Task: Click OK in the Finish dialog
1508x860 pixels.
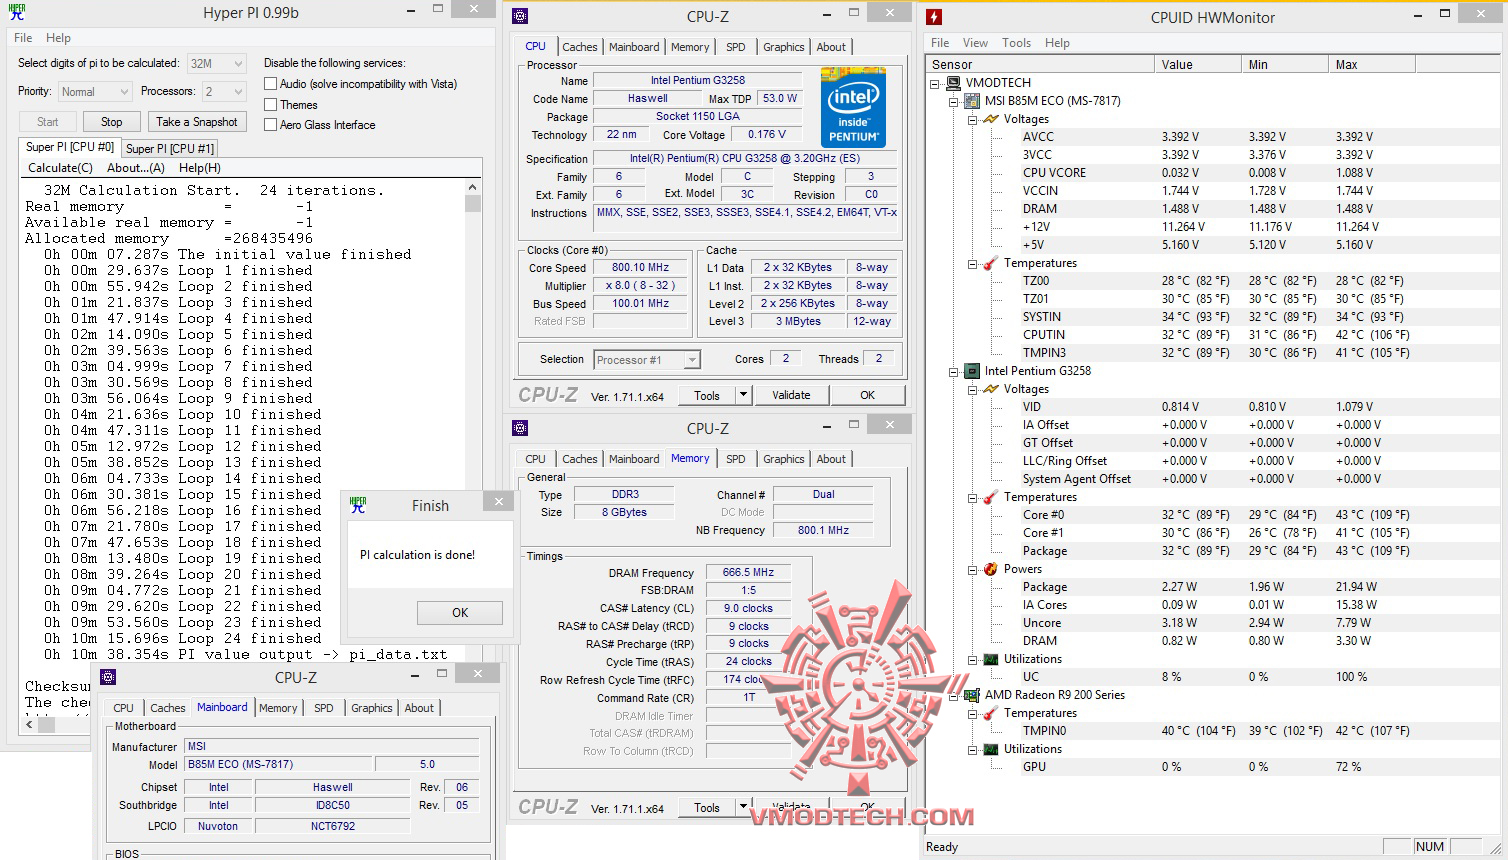Action: (x=460, y=613)
